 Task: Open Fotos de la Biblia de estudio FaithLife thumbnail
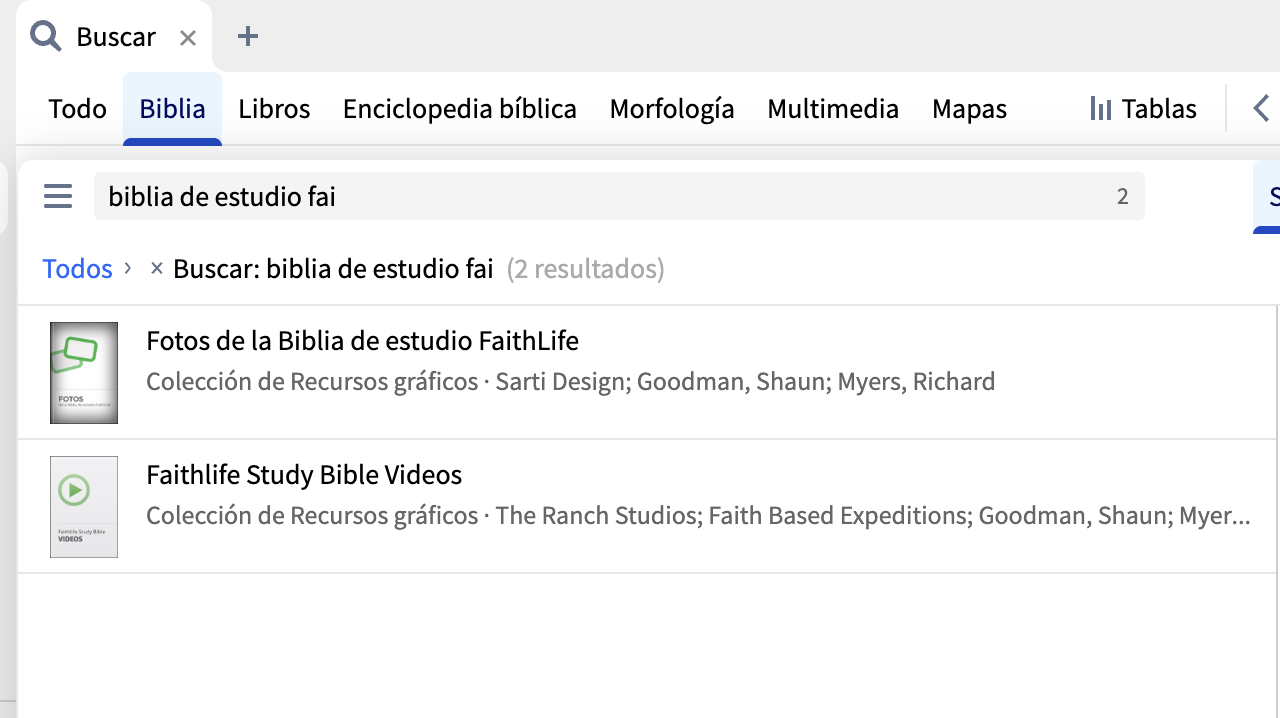tap(84, 373)
